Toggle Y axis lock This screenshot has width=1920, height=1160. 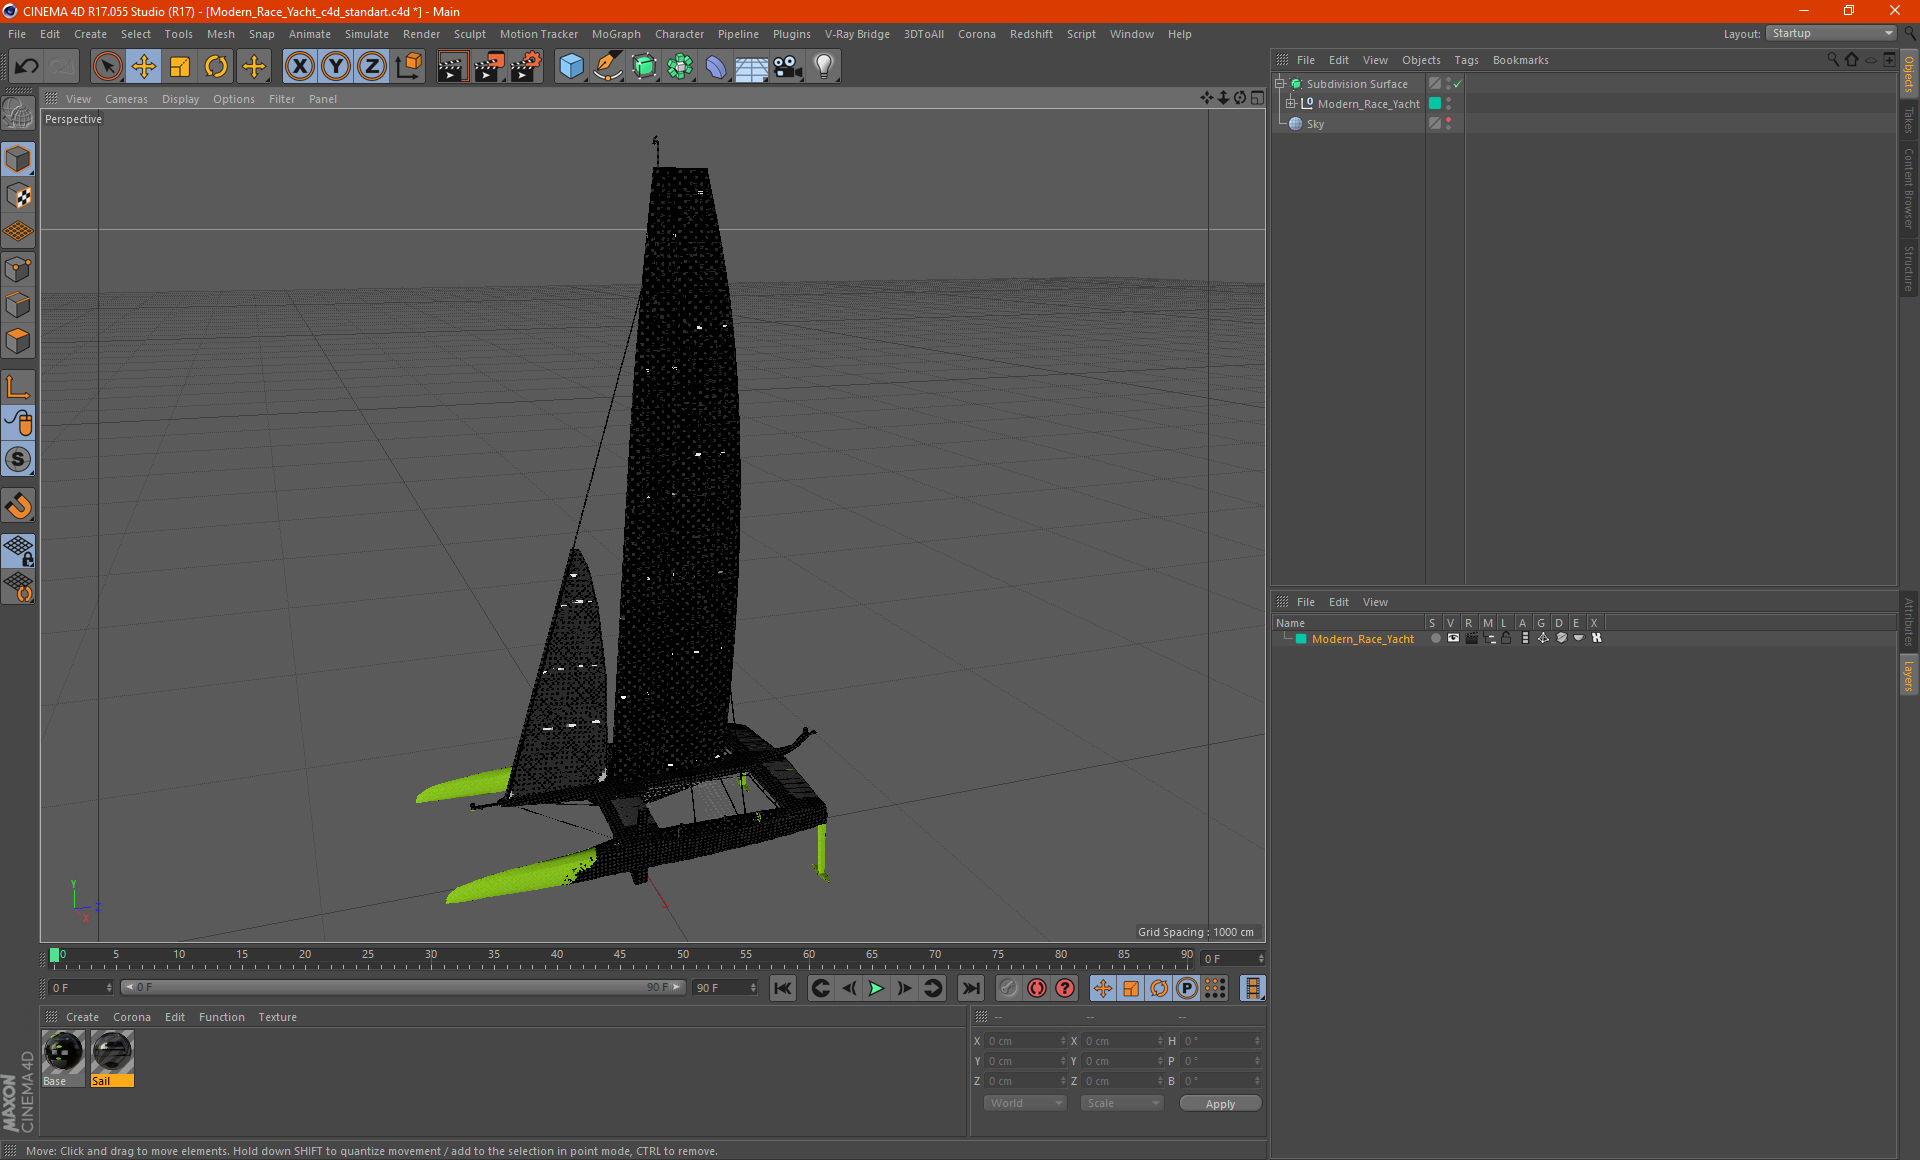pyautogui.click(x=336, y=67)
